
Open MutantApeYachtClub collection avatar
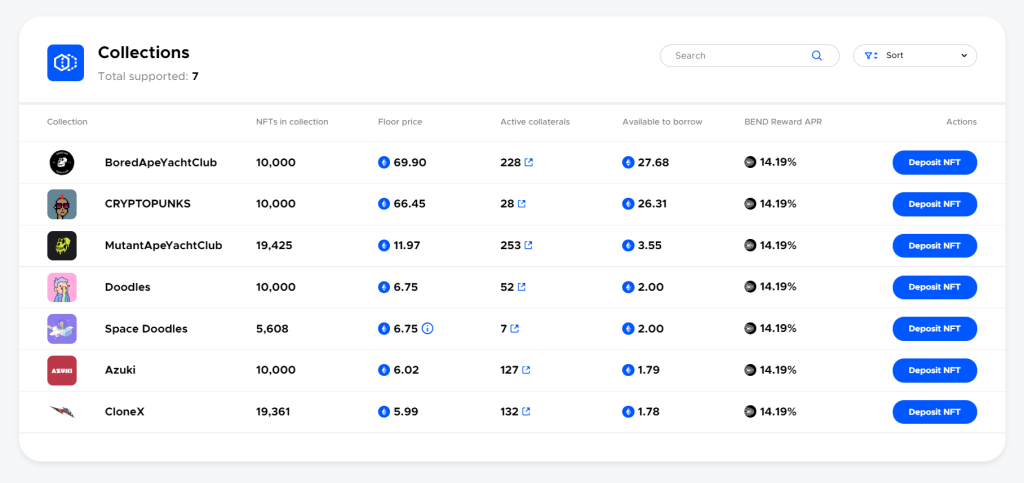(x=62, y=245)
